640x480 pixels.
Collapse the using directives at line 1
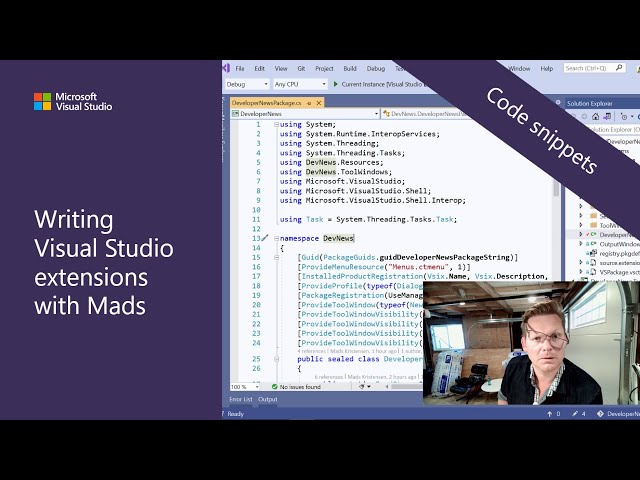pos(276,124)
